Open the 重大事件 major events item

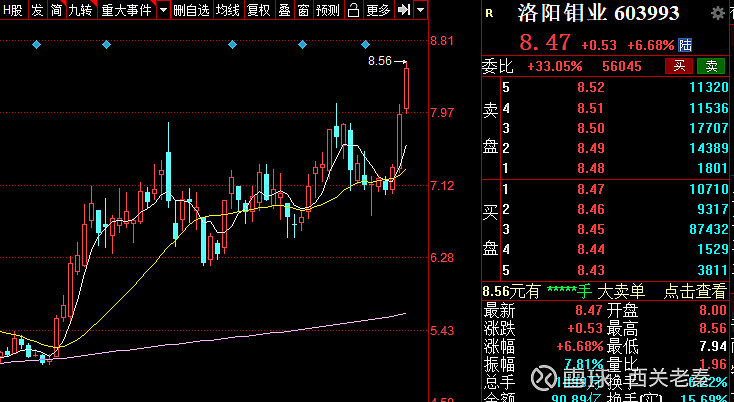point(127,10)
